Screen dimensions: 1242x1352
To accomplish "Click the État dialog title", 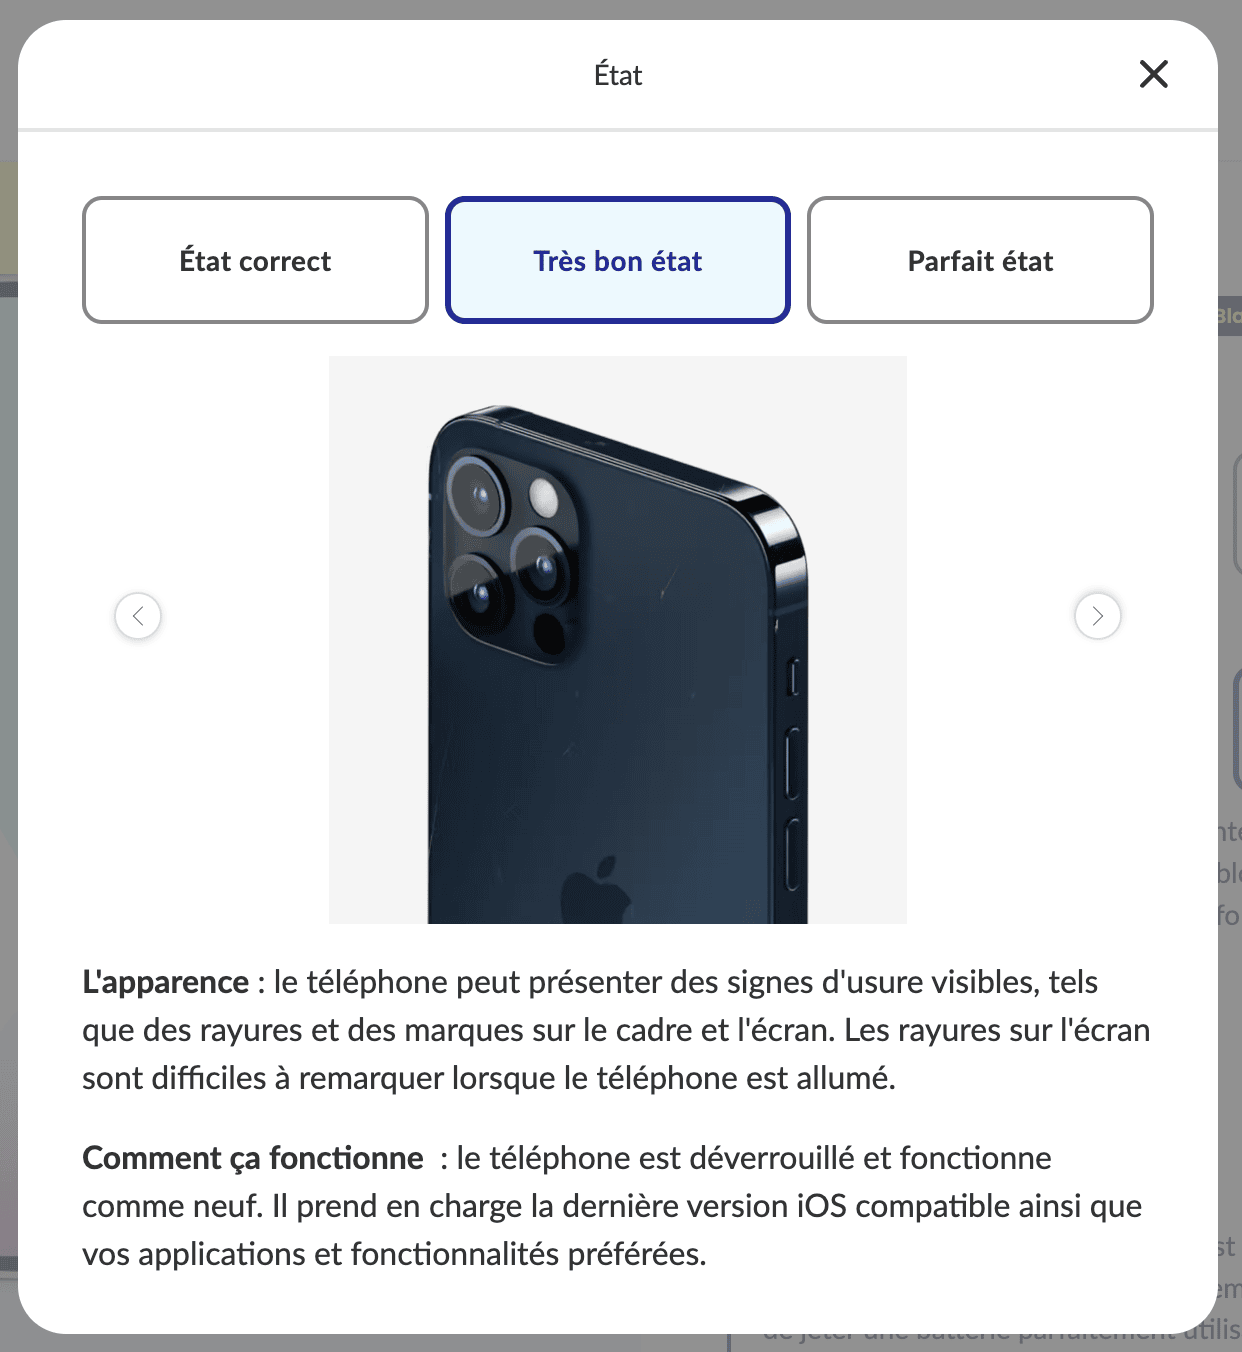I will [618, 75].
